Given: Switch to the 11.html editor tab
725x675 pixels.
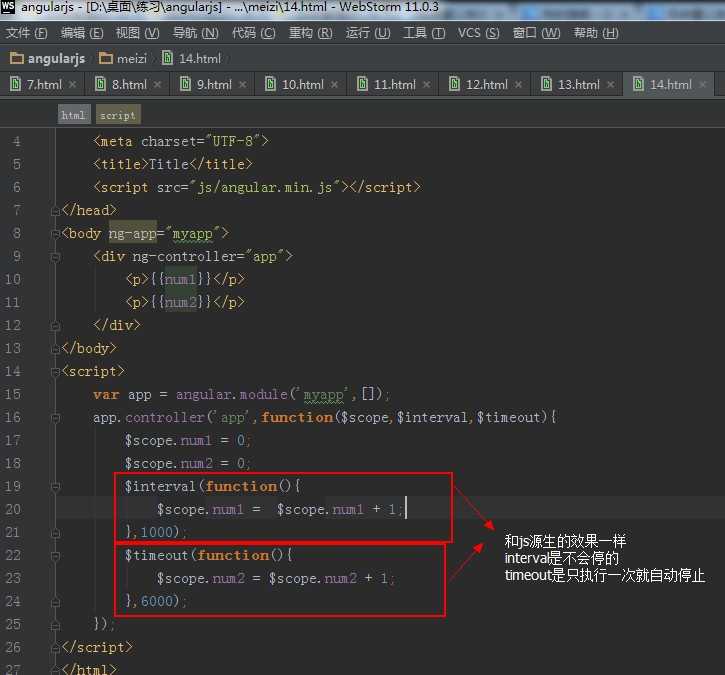Looking at the screenshot, I should (394, 85).
